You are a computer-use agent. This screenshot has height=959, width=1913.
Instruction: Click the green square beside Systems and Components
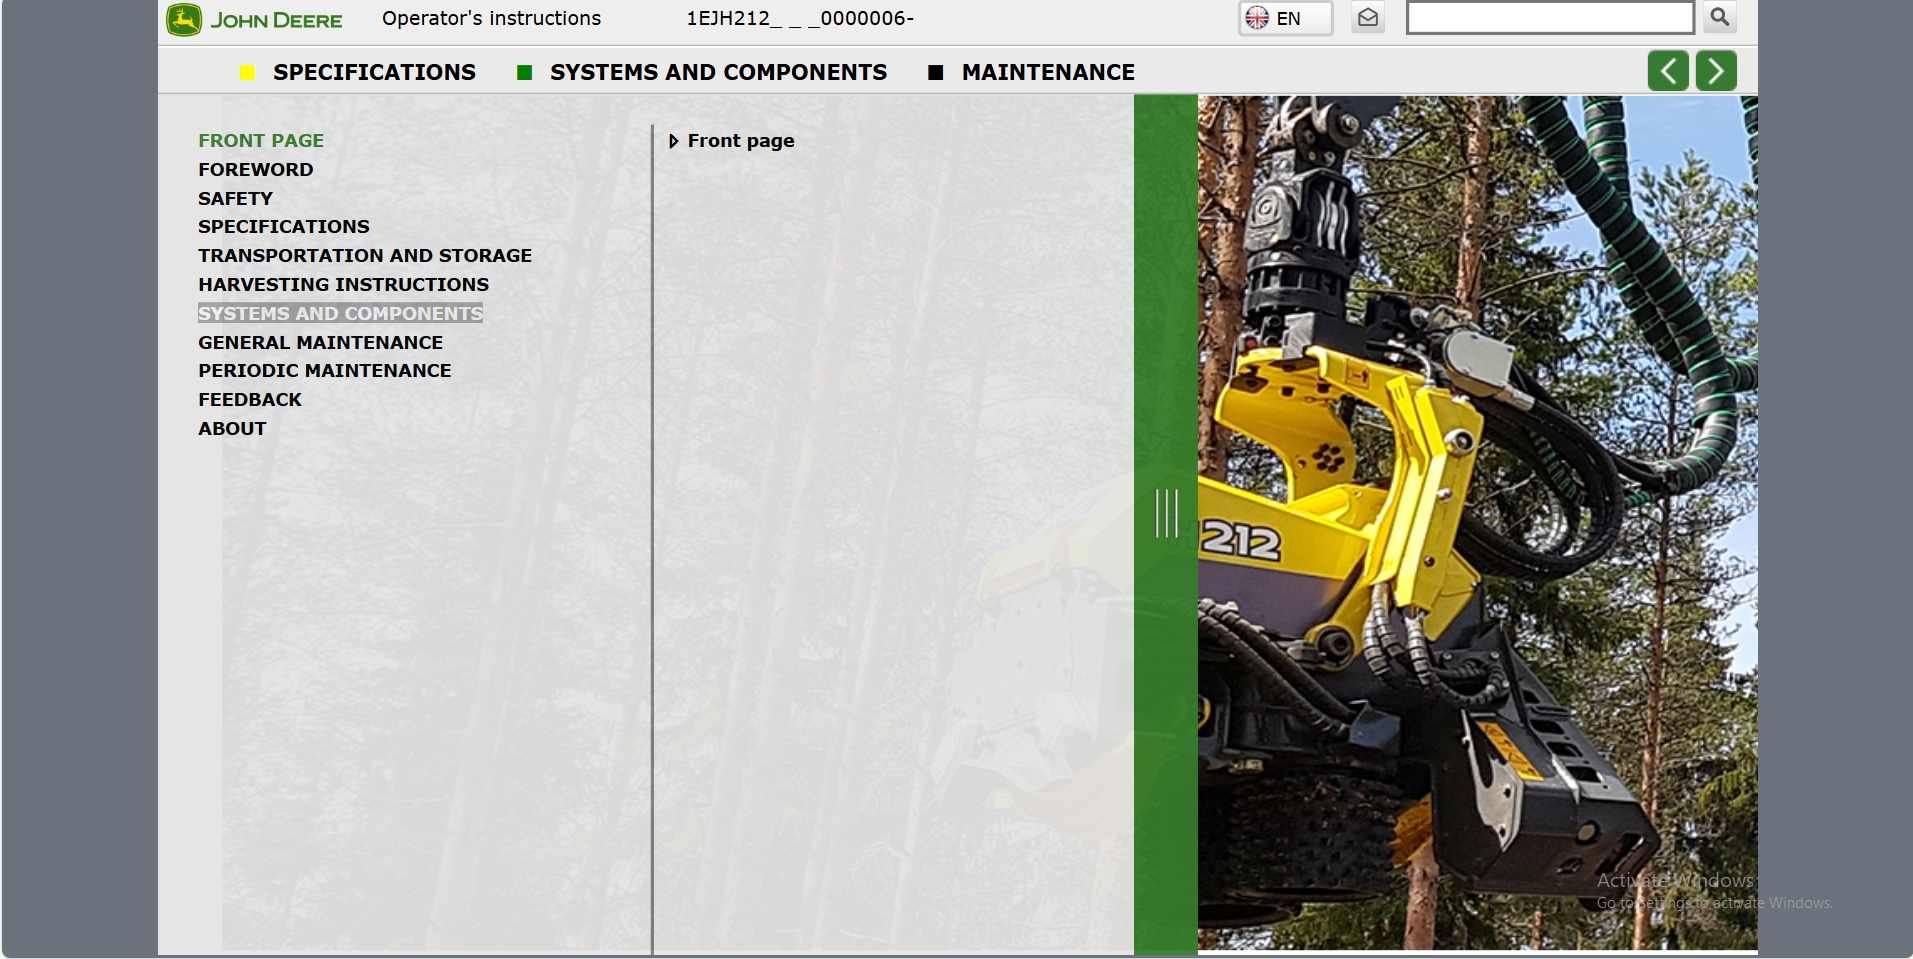524,72
